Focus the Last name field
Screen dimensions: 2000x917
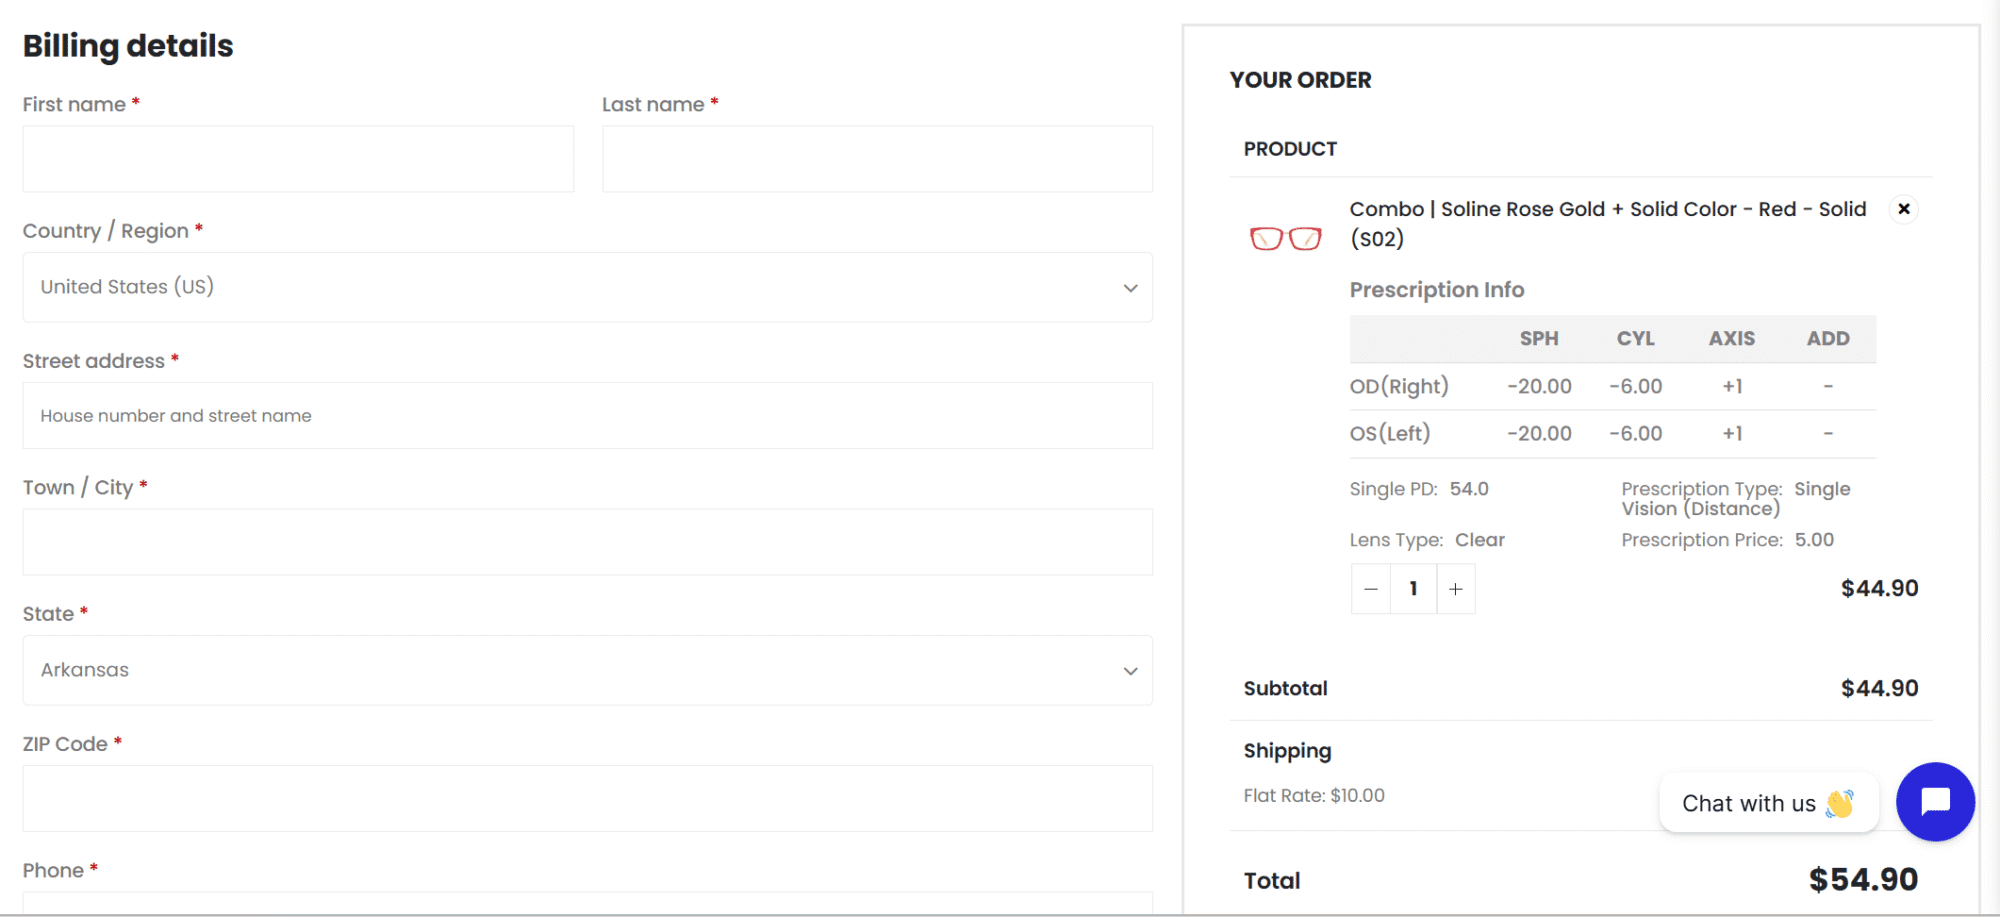pos(877,159)
